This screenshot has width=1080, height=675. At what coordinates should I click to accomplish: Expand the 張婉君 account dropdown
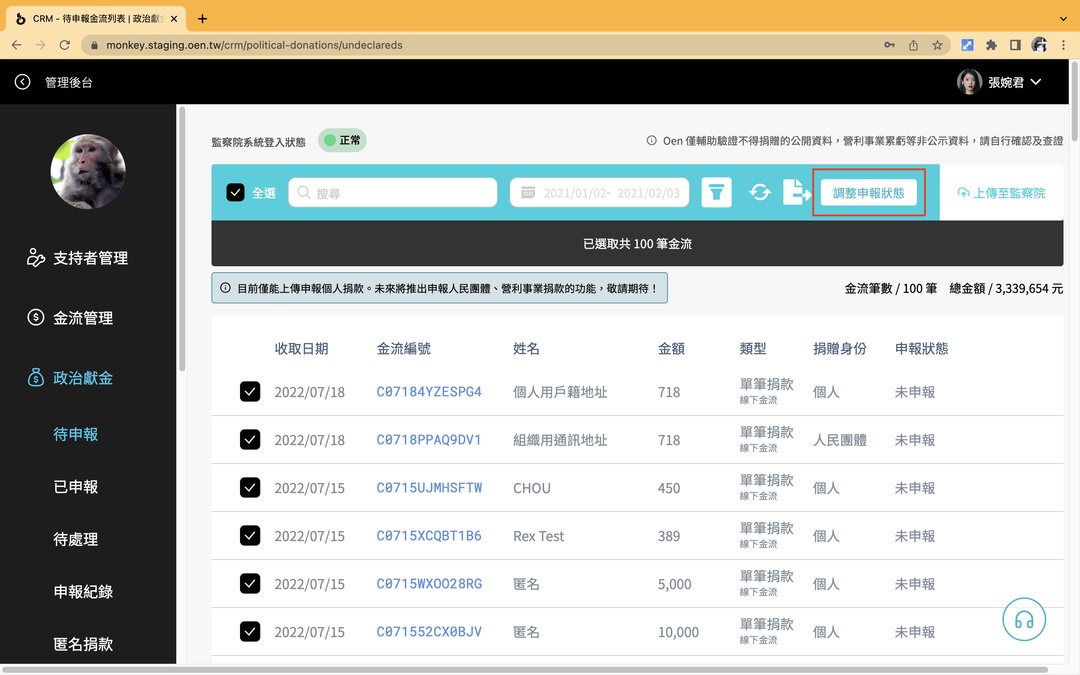pyautogui.click(x=1005, y=82)
